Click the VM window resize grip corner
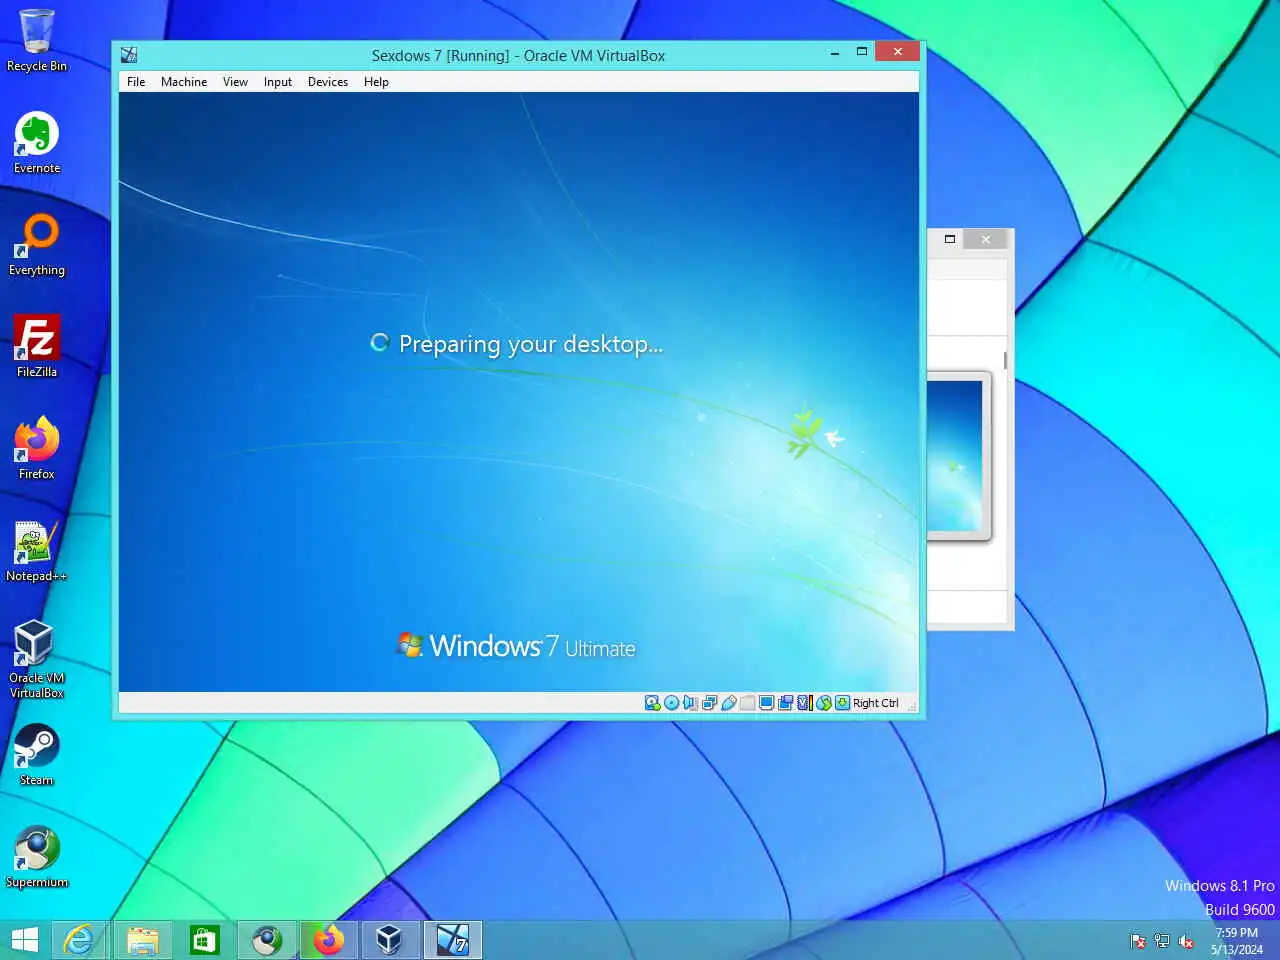 (x=912, y=706)
